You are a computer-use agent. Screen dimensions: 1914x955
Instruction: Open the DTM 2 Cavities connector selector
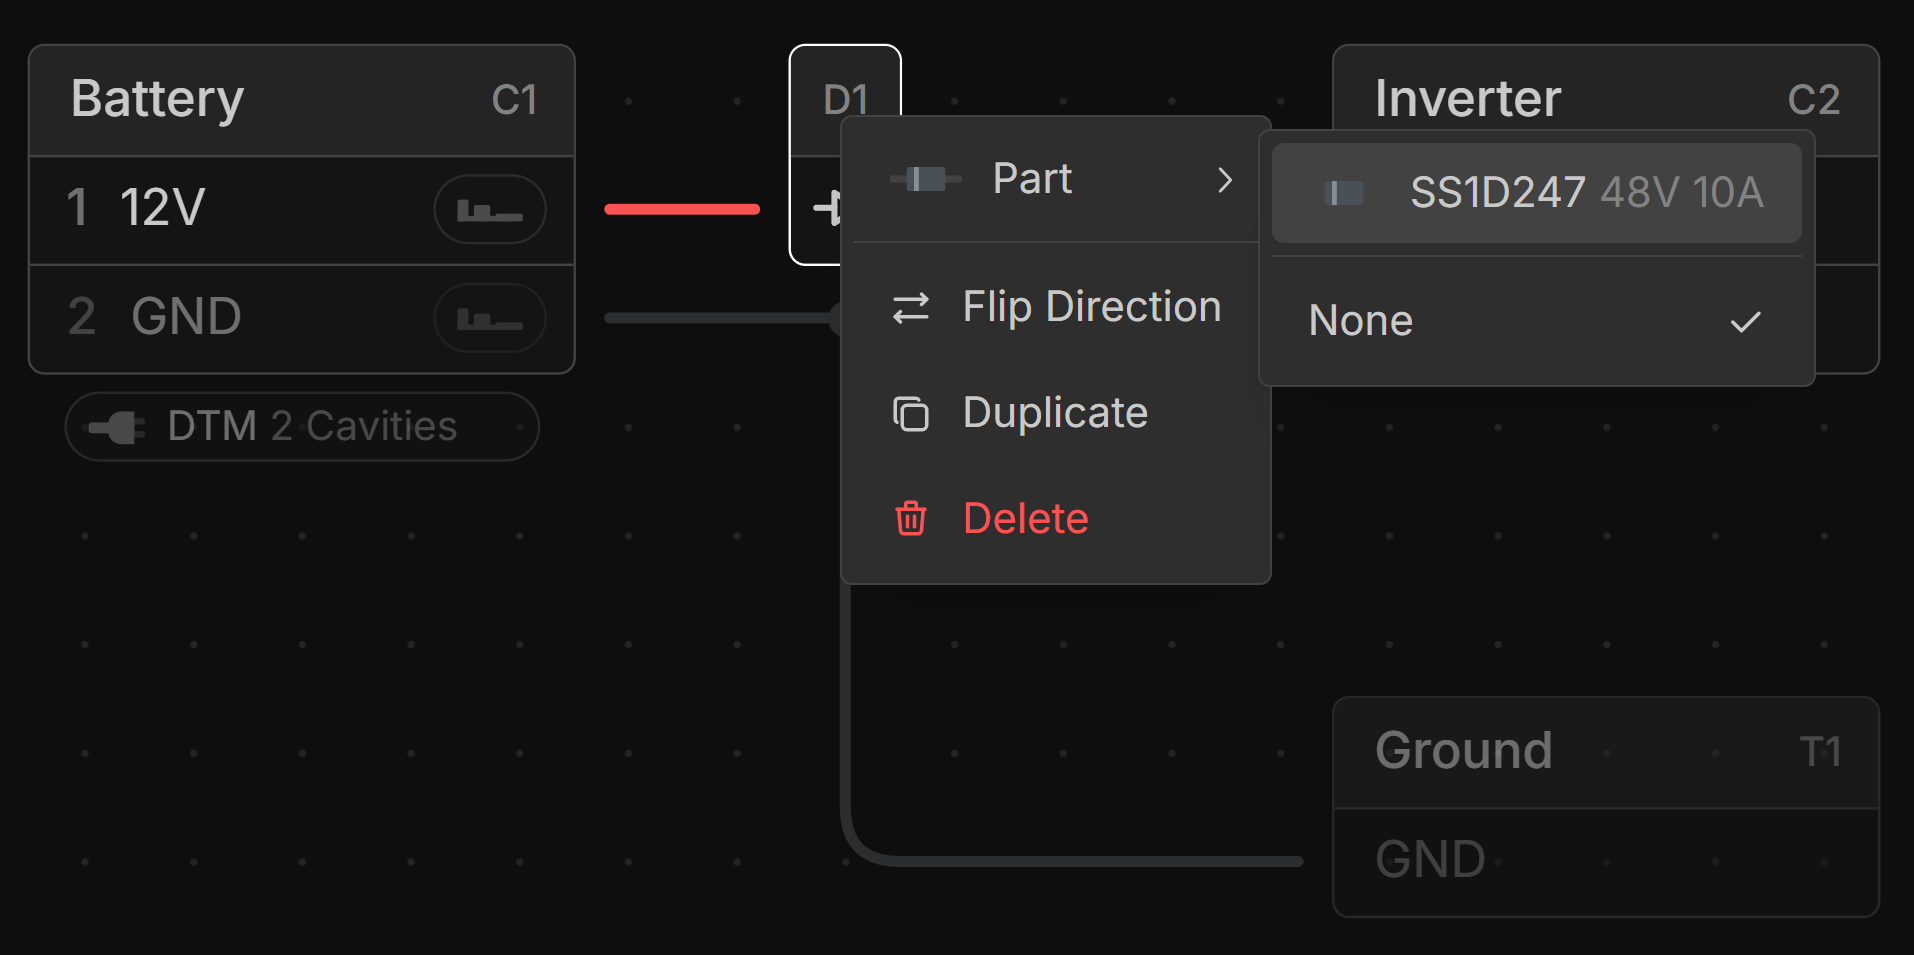click(x=302, y=427)
